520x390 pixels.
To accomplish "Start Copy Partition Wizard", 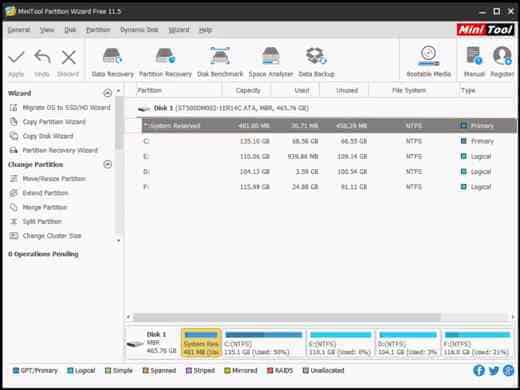I will pyautogui.click(x=48, y=122).
